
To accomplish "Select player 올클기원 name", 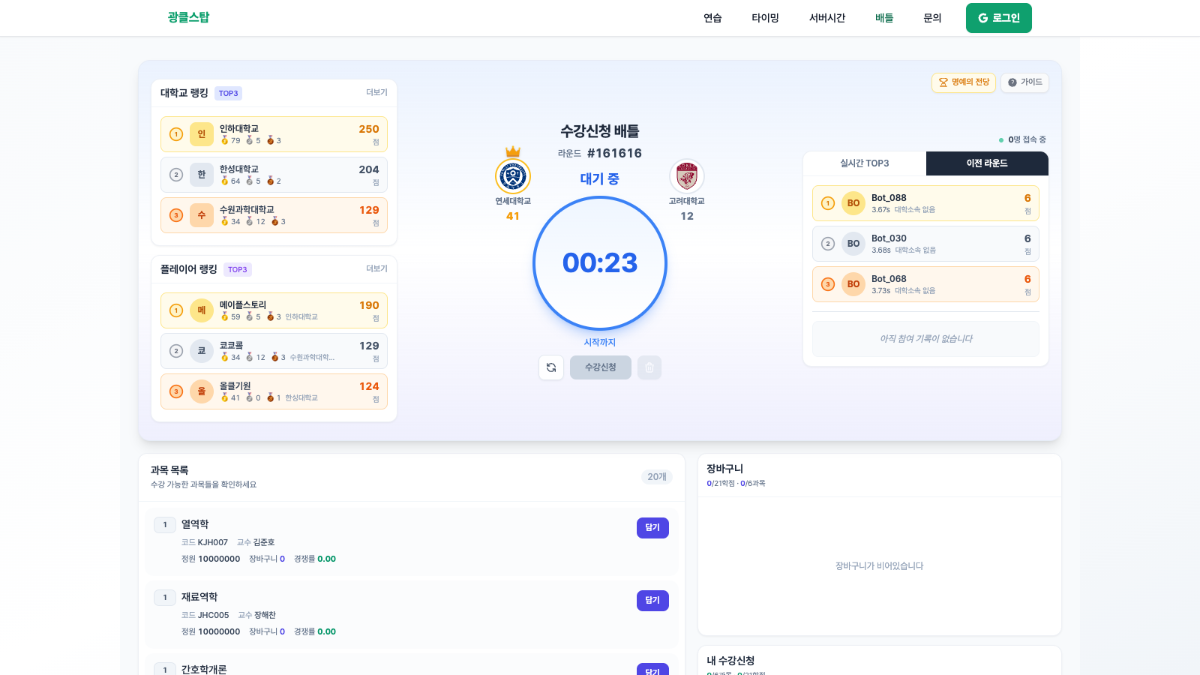I will [235, 386].
